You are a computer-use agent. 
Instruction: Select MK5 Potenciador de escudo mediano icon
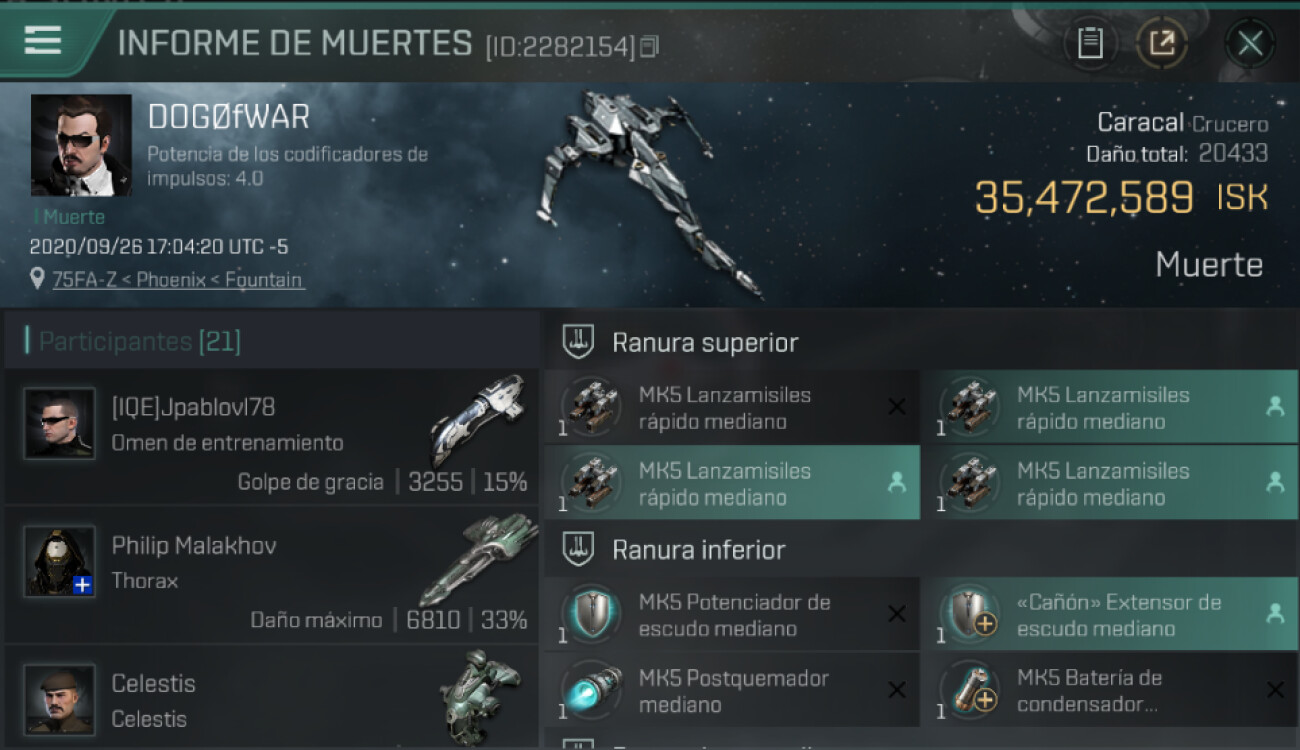coord(591,613)
